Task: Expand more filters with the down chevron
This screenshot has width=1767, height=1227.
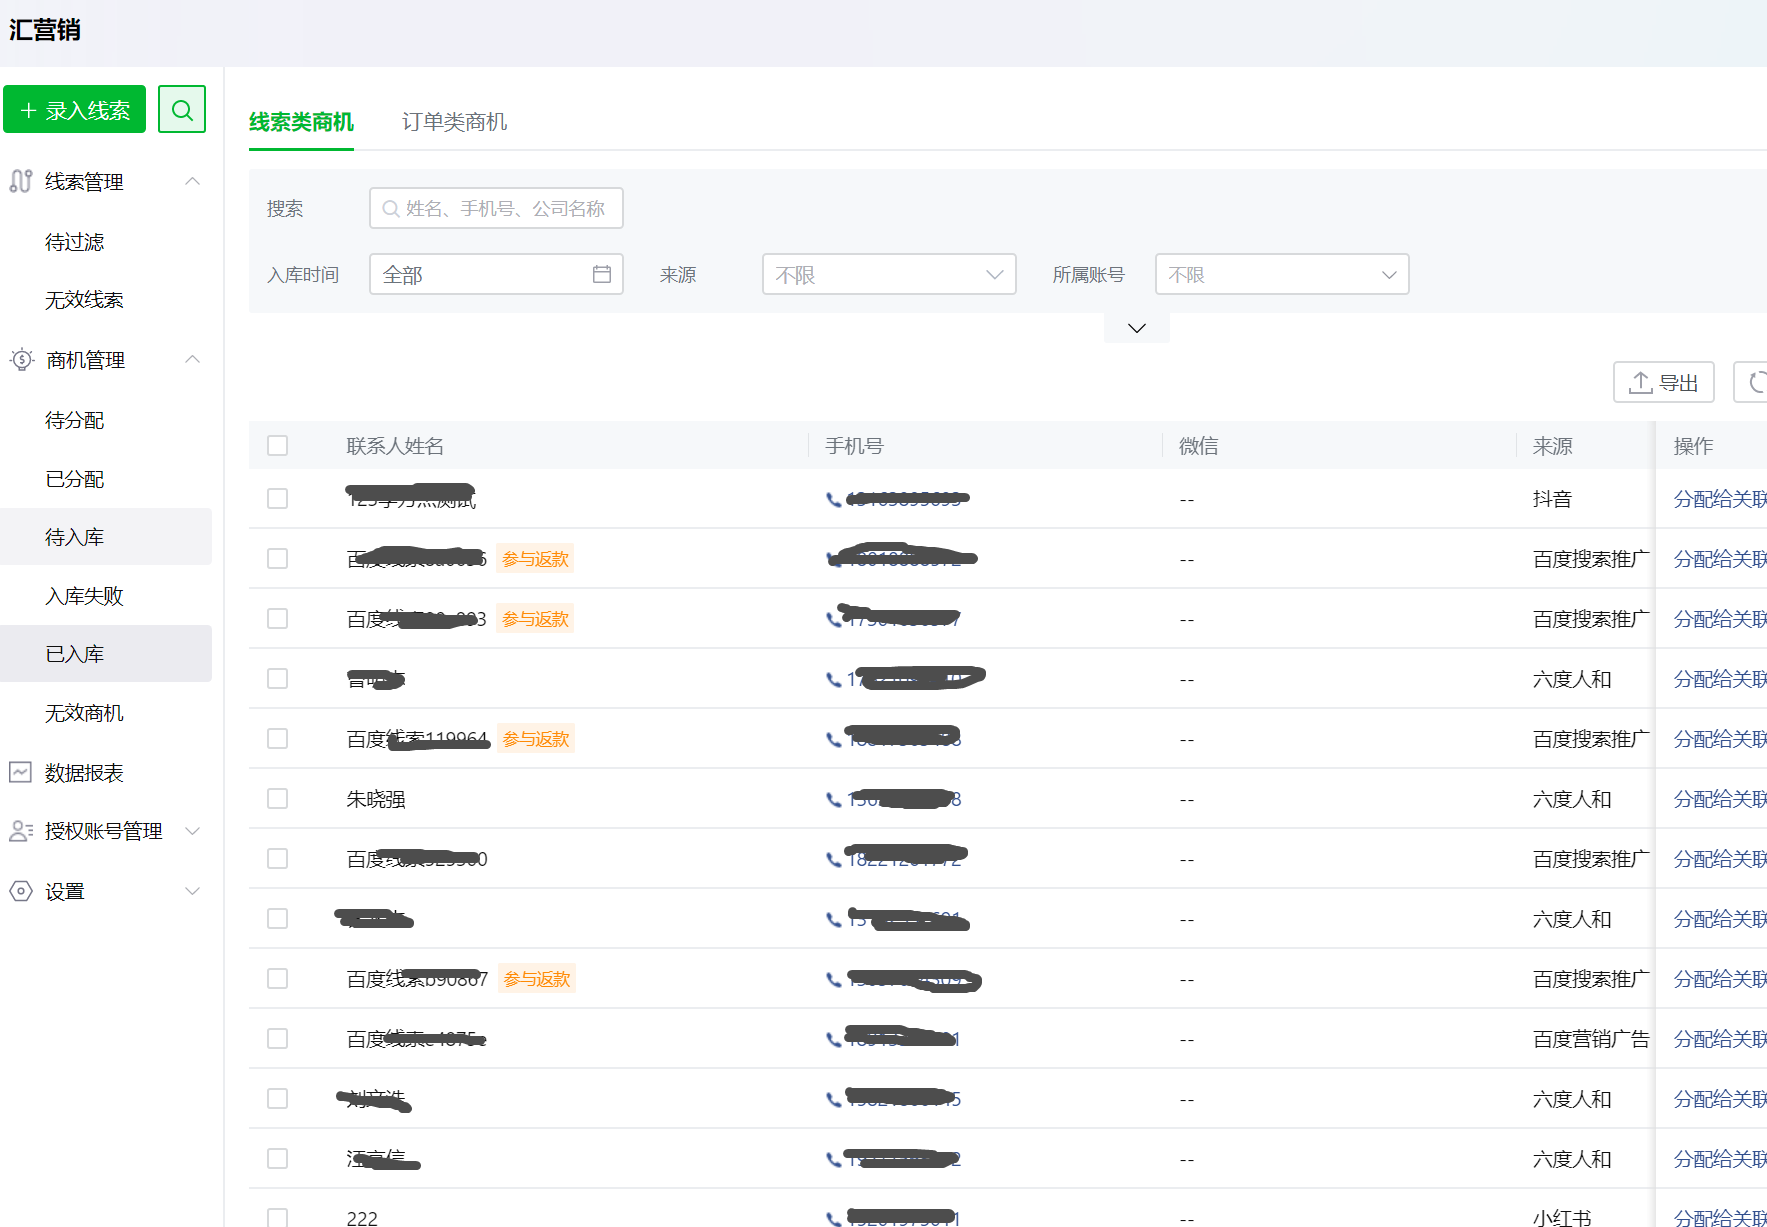Action: pyautogui.click(x=1136, y=328)
